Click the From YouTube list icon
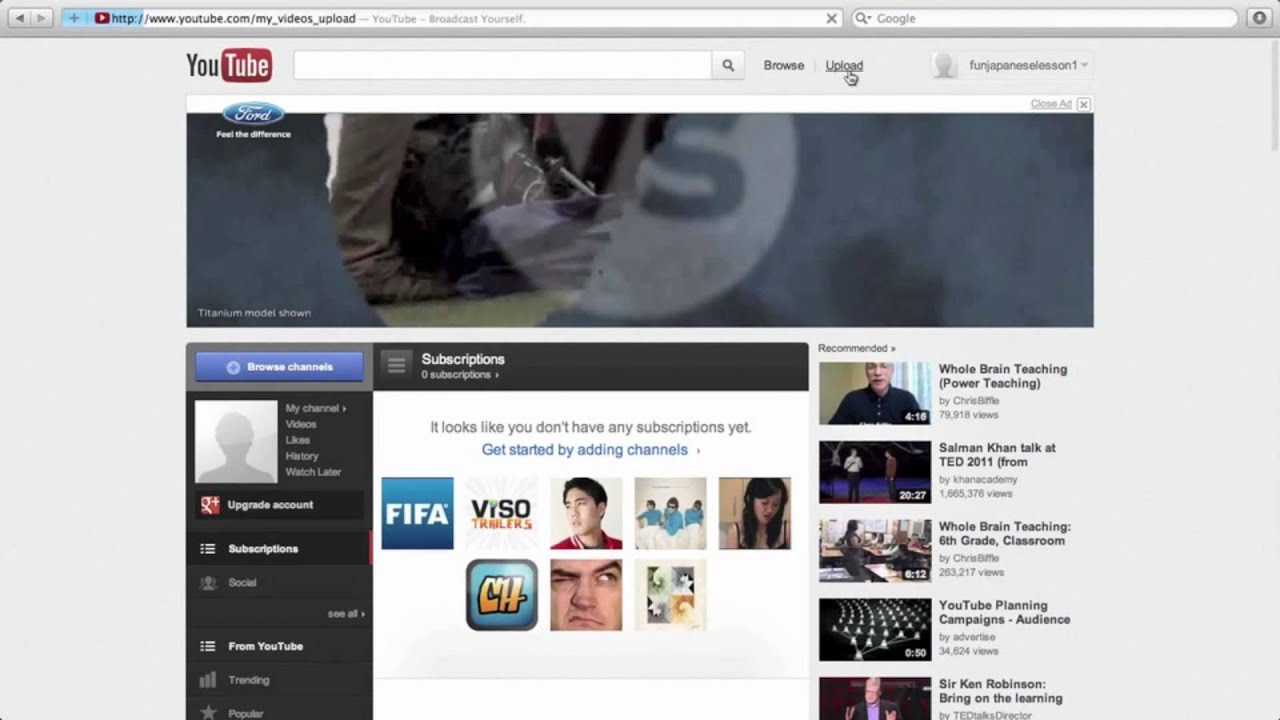 208,646
